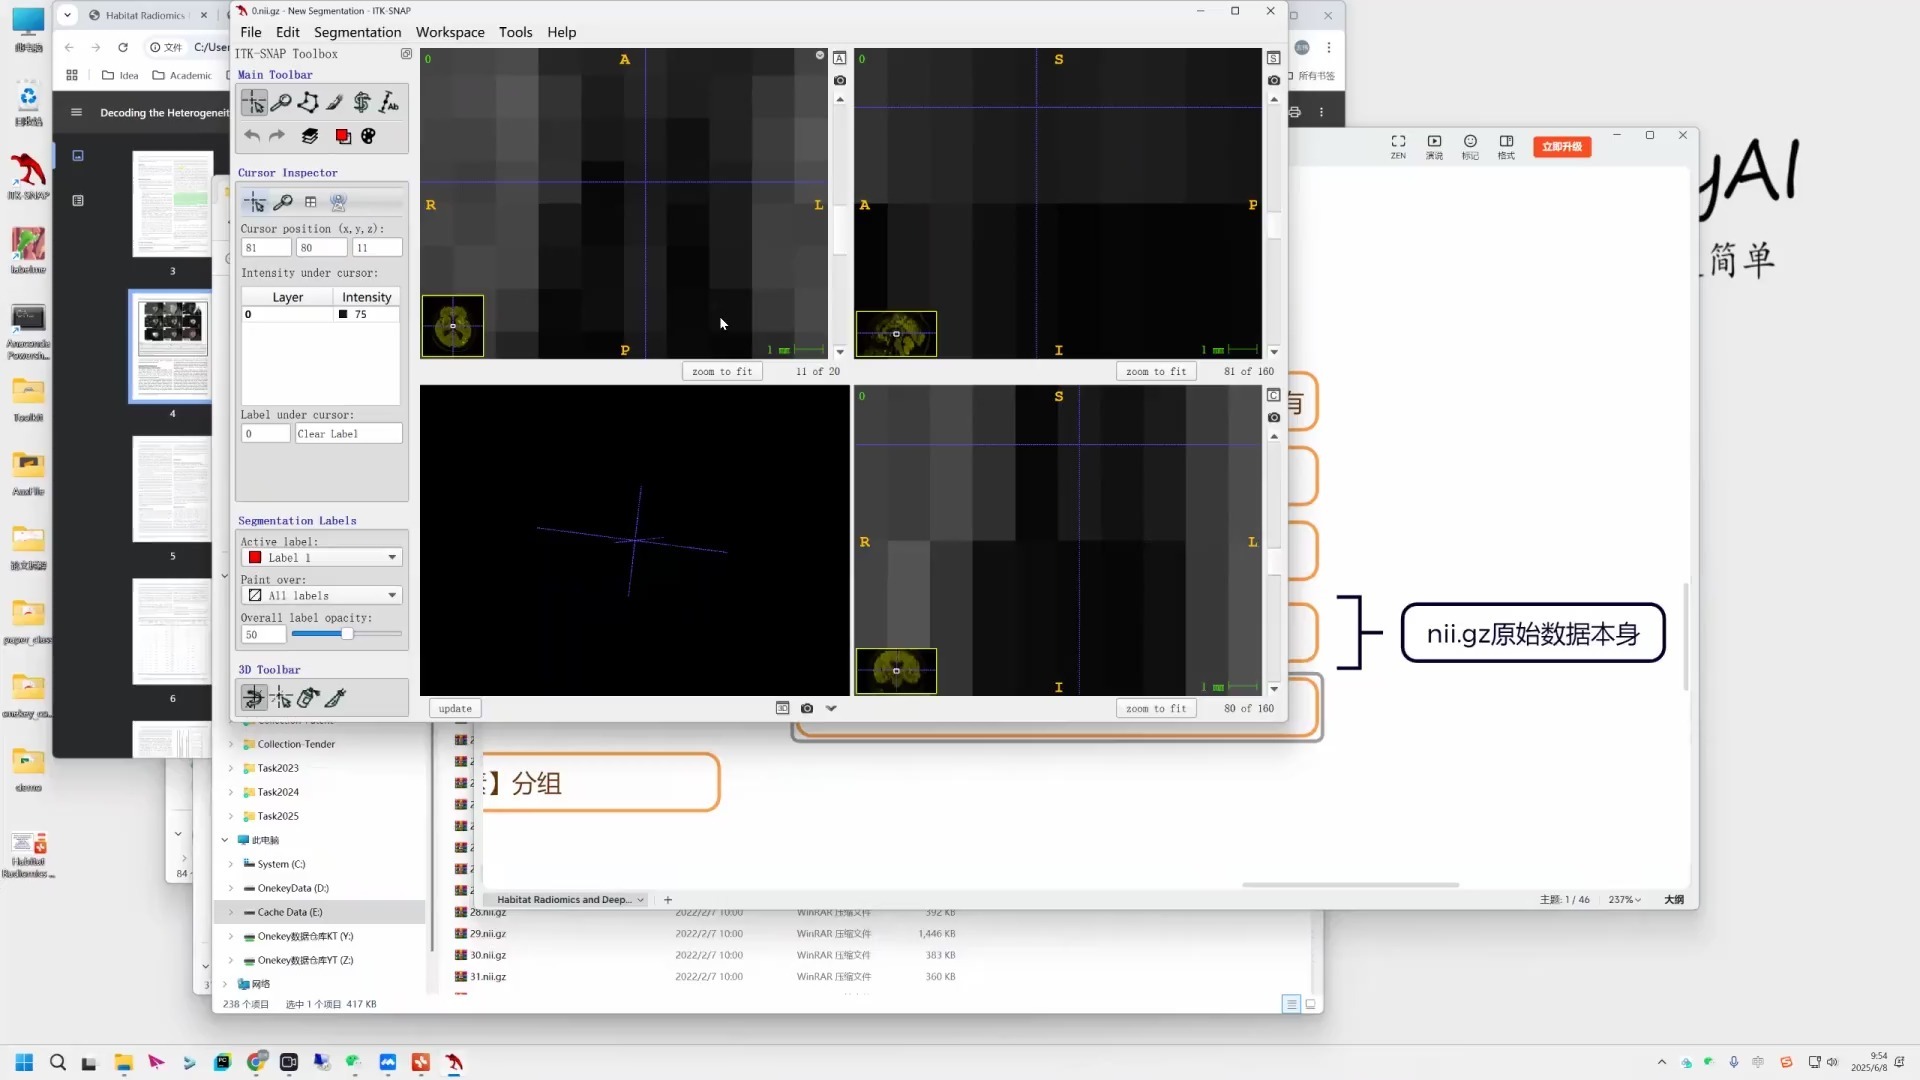Click the axial view orientation thumbnail

453,325
